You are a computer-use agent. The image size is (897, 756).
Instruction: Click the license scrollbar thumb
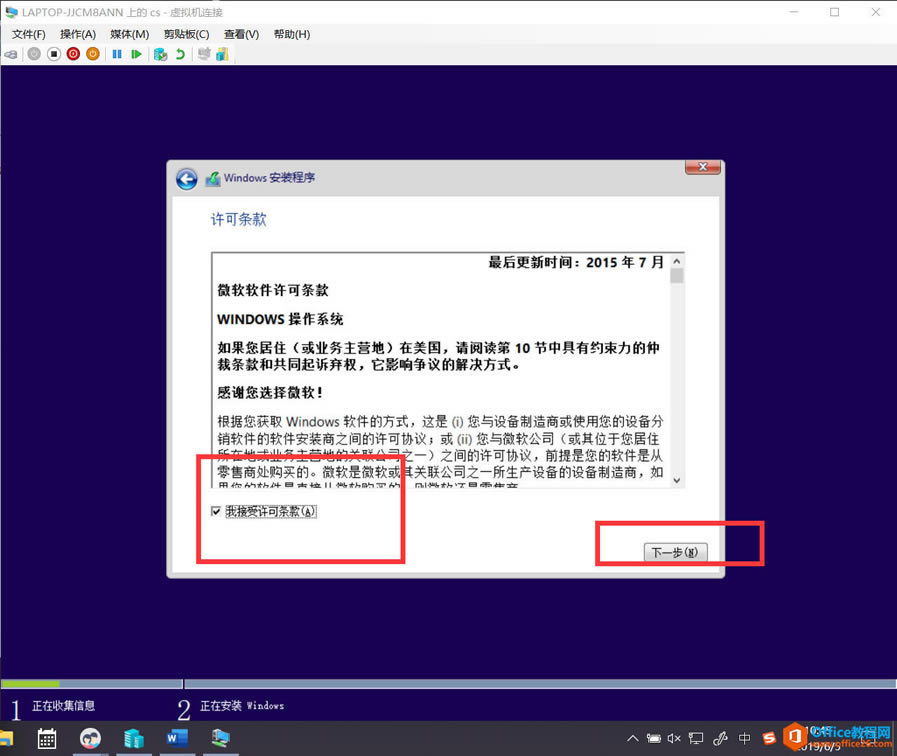pyautogui.click(x=677, y=276)
